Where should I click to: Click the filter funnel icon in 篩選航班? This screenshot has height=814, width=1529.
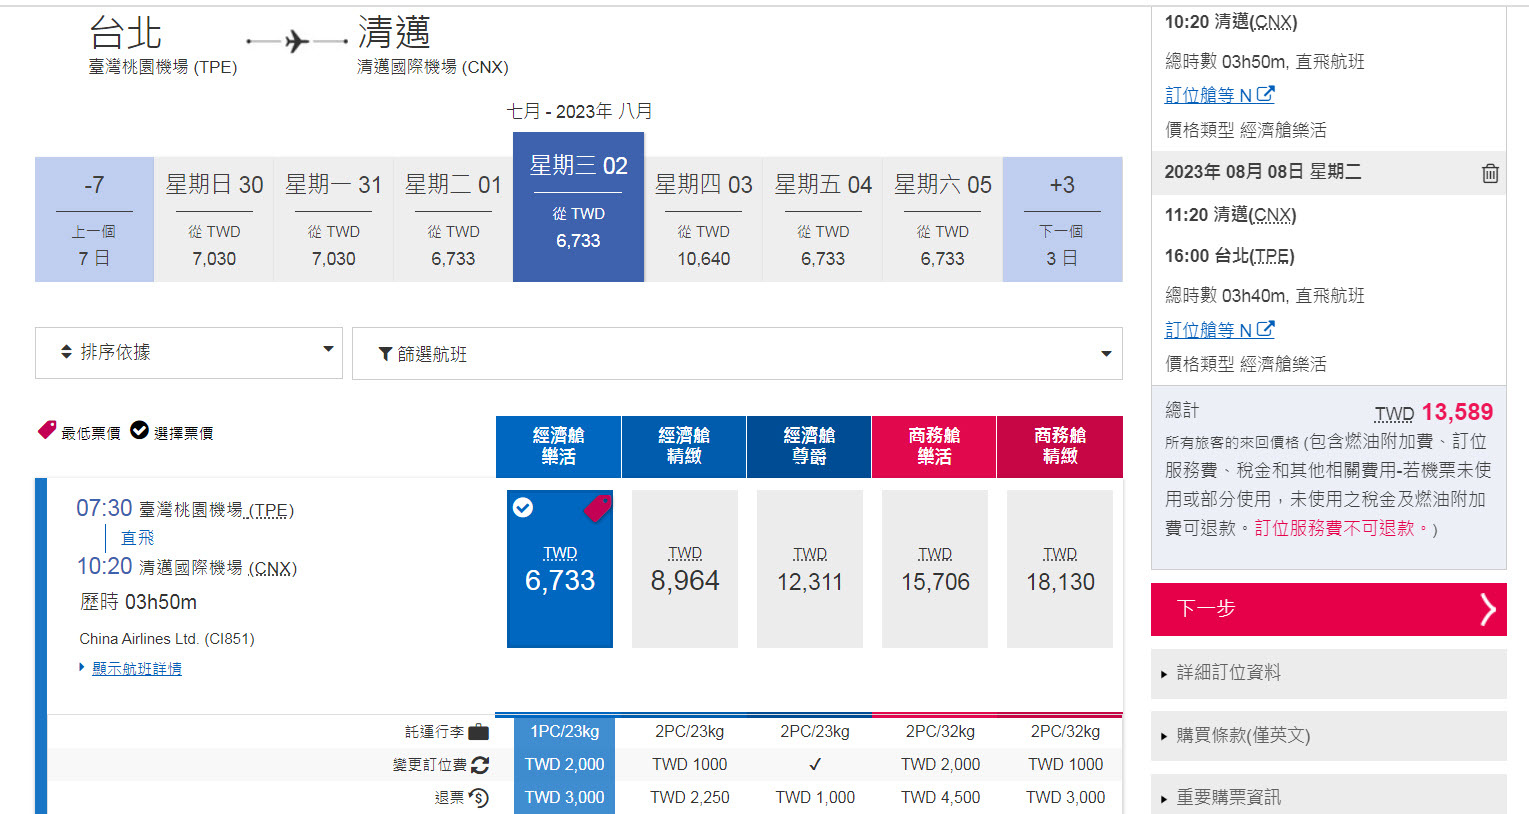coord(385,354)
